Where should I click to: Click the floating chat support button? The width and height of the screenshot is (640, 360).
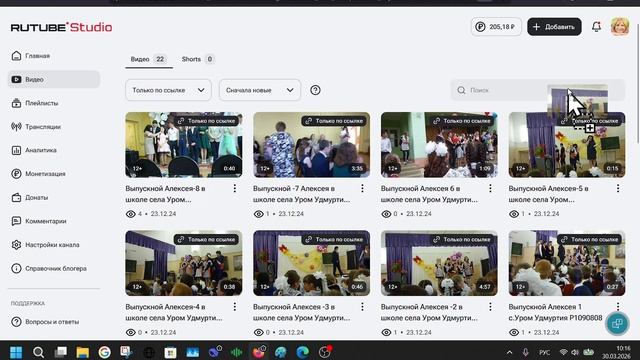(x=617, y=324)
